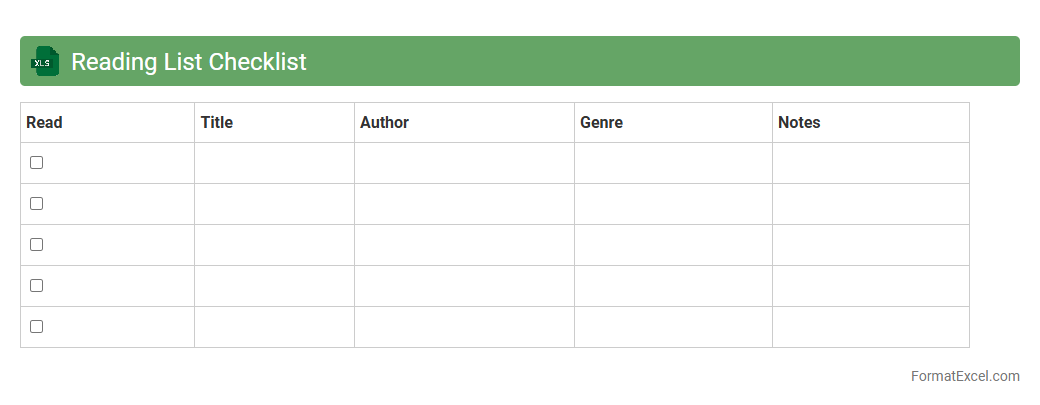Select the Title column header
Viewport: 1040px width, 405px height.
pyautogui.click(x=217, y=122)
